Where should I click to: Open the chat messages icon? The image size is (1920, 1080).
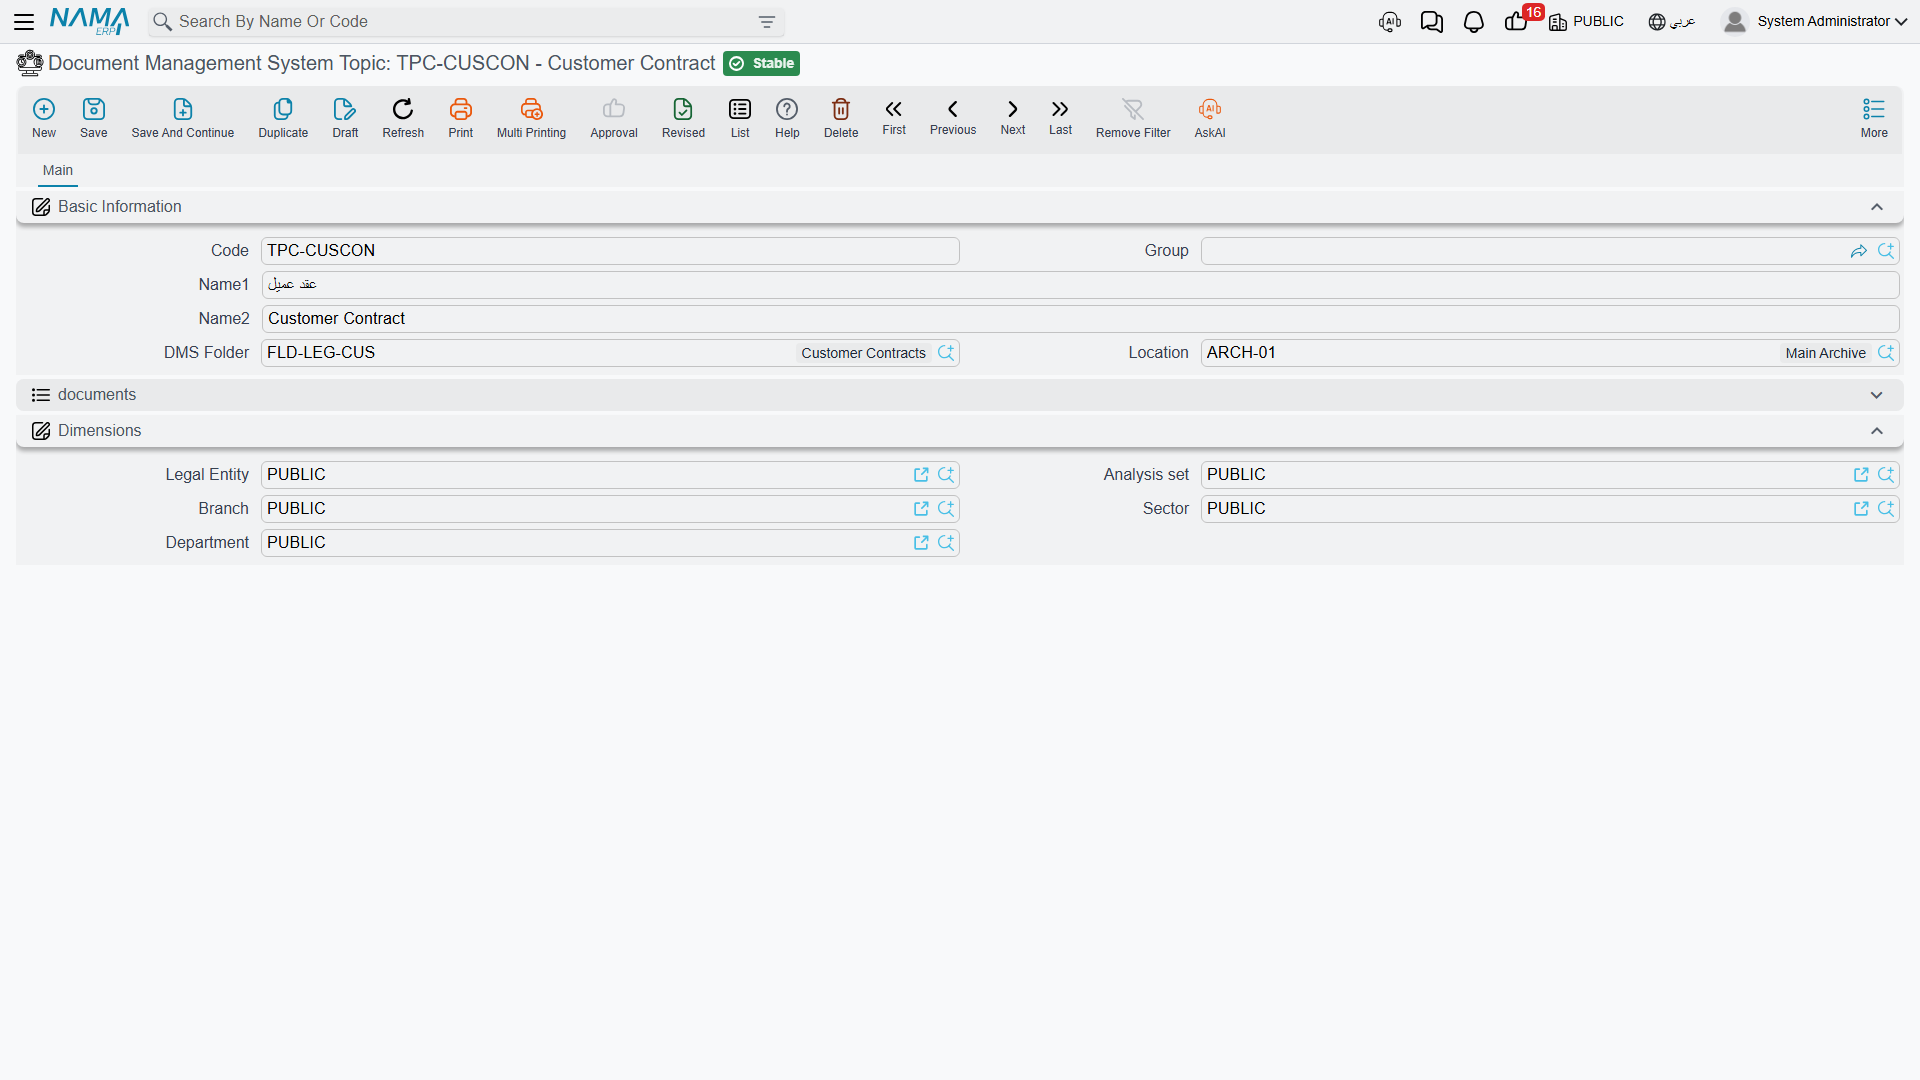[1431, 22]
